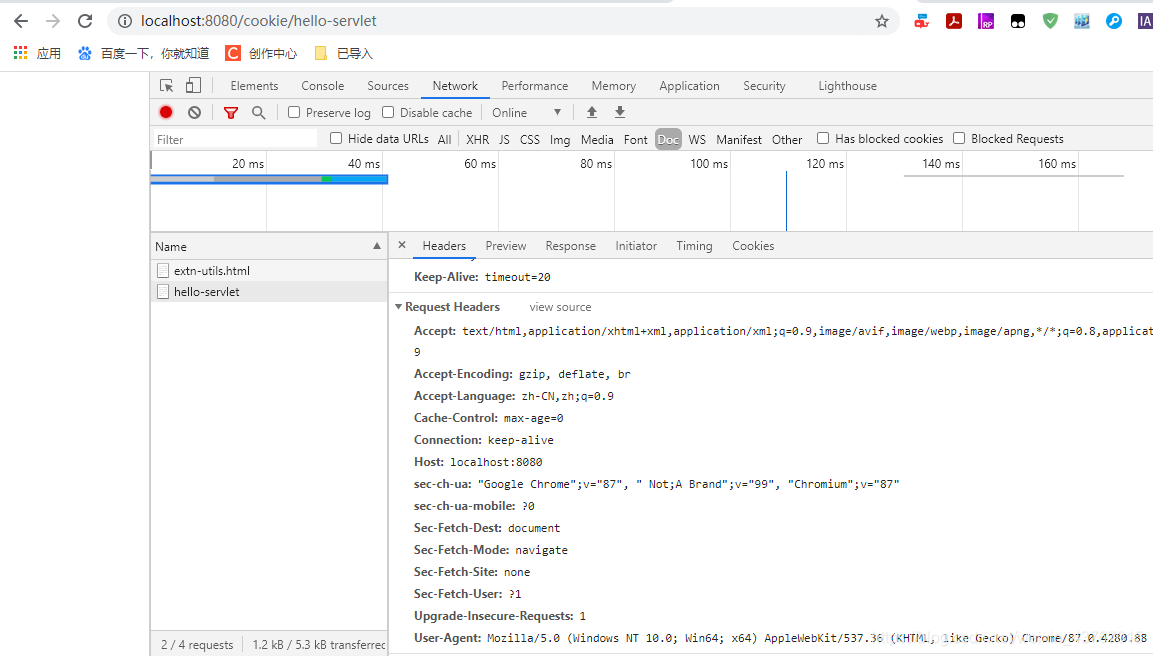Image resolution: width=1153 pixels, height=656 pixels.
Task: Open the Preview detail tab
Action: click(x=506, y=246)
